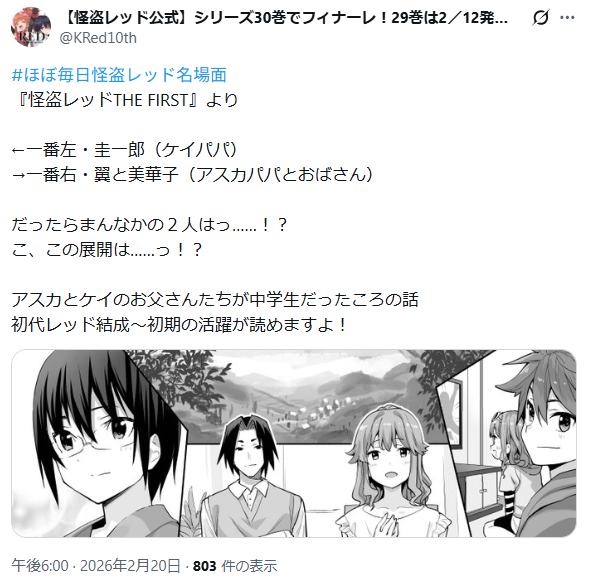Click the 2026年2月20日 date

click(x=130, y=566)
